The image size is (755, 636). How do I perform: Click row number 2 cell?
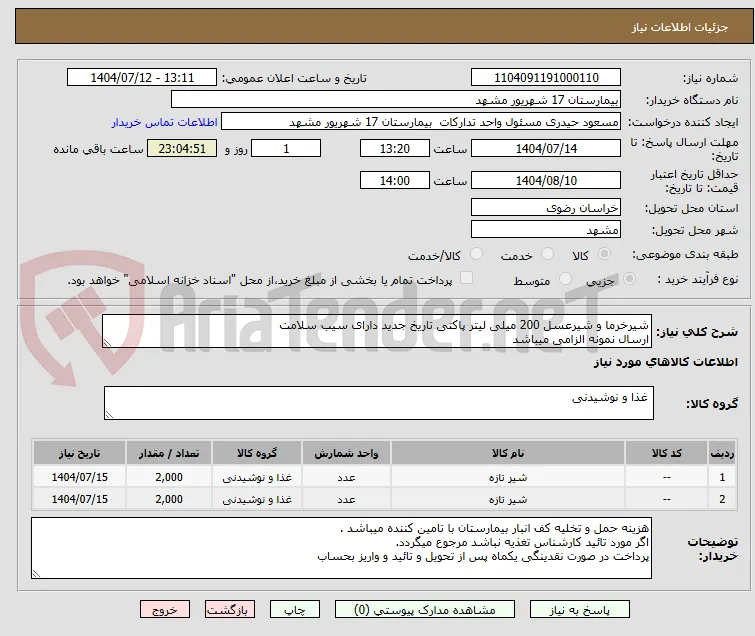coord(722,499)
